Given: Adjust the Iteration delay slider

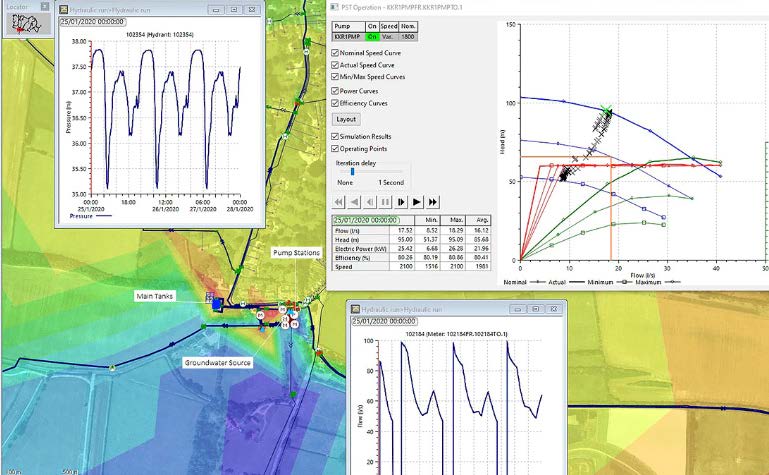Looking at the screenshot, I should (352, 171).
